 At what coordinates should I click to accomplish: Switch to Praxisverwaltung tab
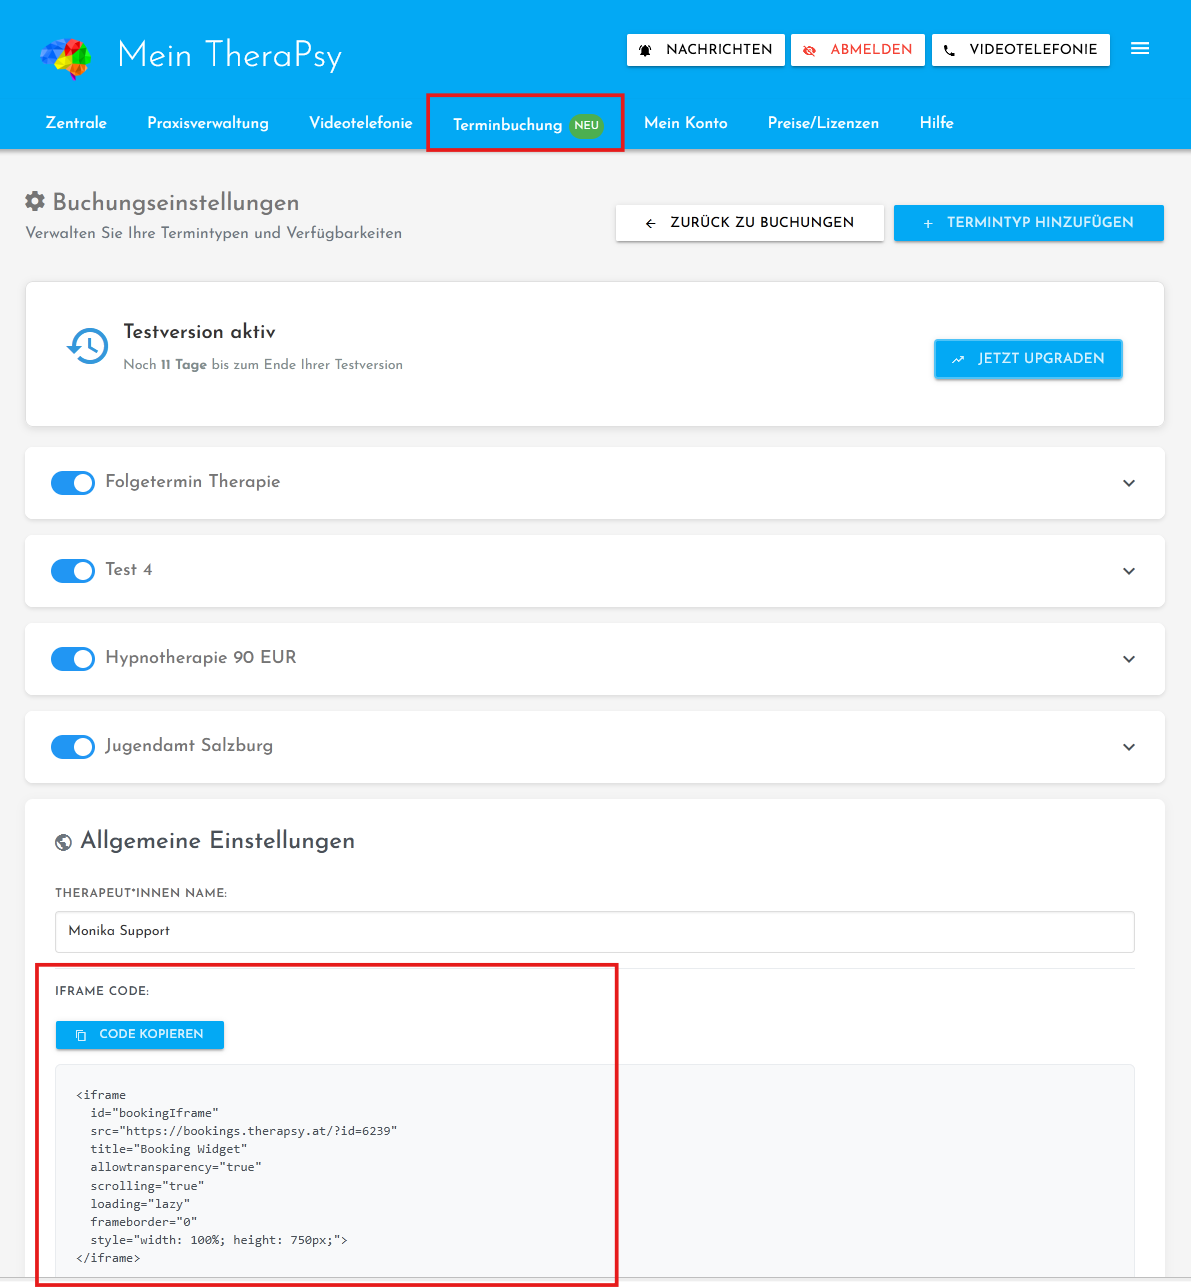click(x=208, y=123)
